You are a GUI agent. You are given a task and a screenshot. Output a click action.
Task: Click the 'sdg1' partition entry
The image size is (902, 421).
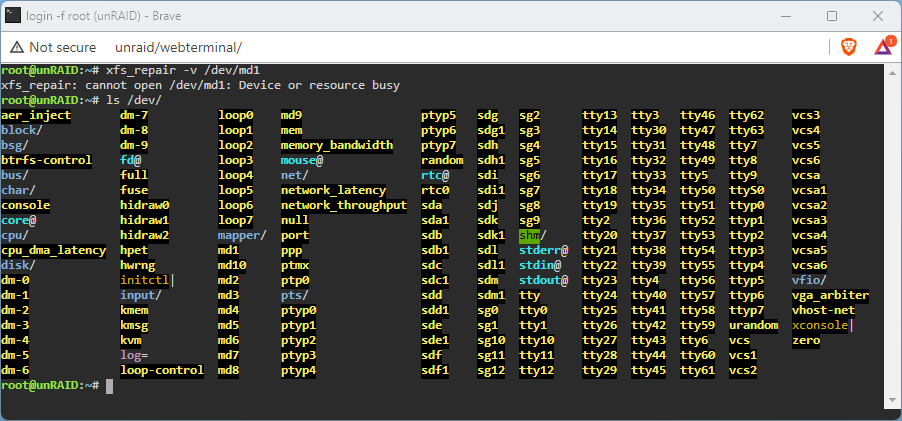click(491, 130)
